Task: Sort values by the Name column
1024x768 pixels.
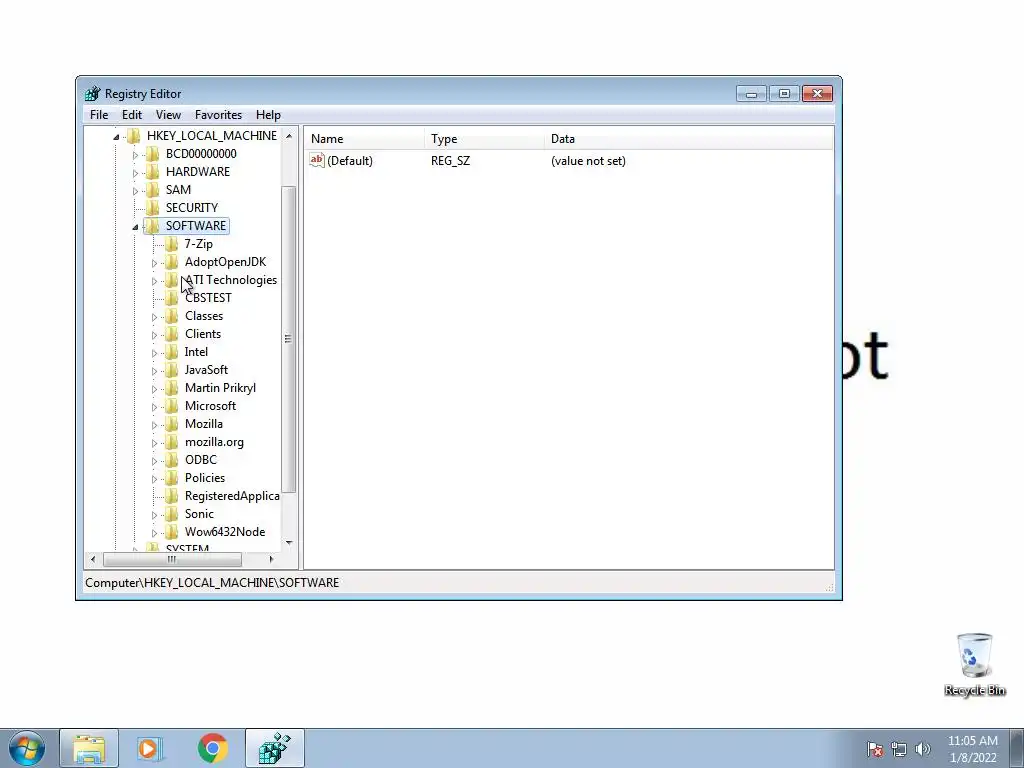Action: pyautogui.click(x=364, y=138)
